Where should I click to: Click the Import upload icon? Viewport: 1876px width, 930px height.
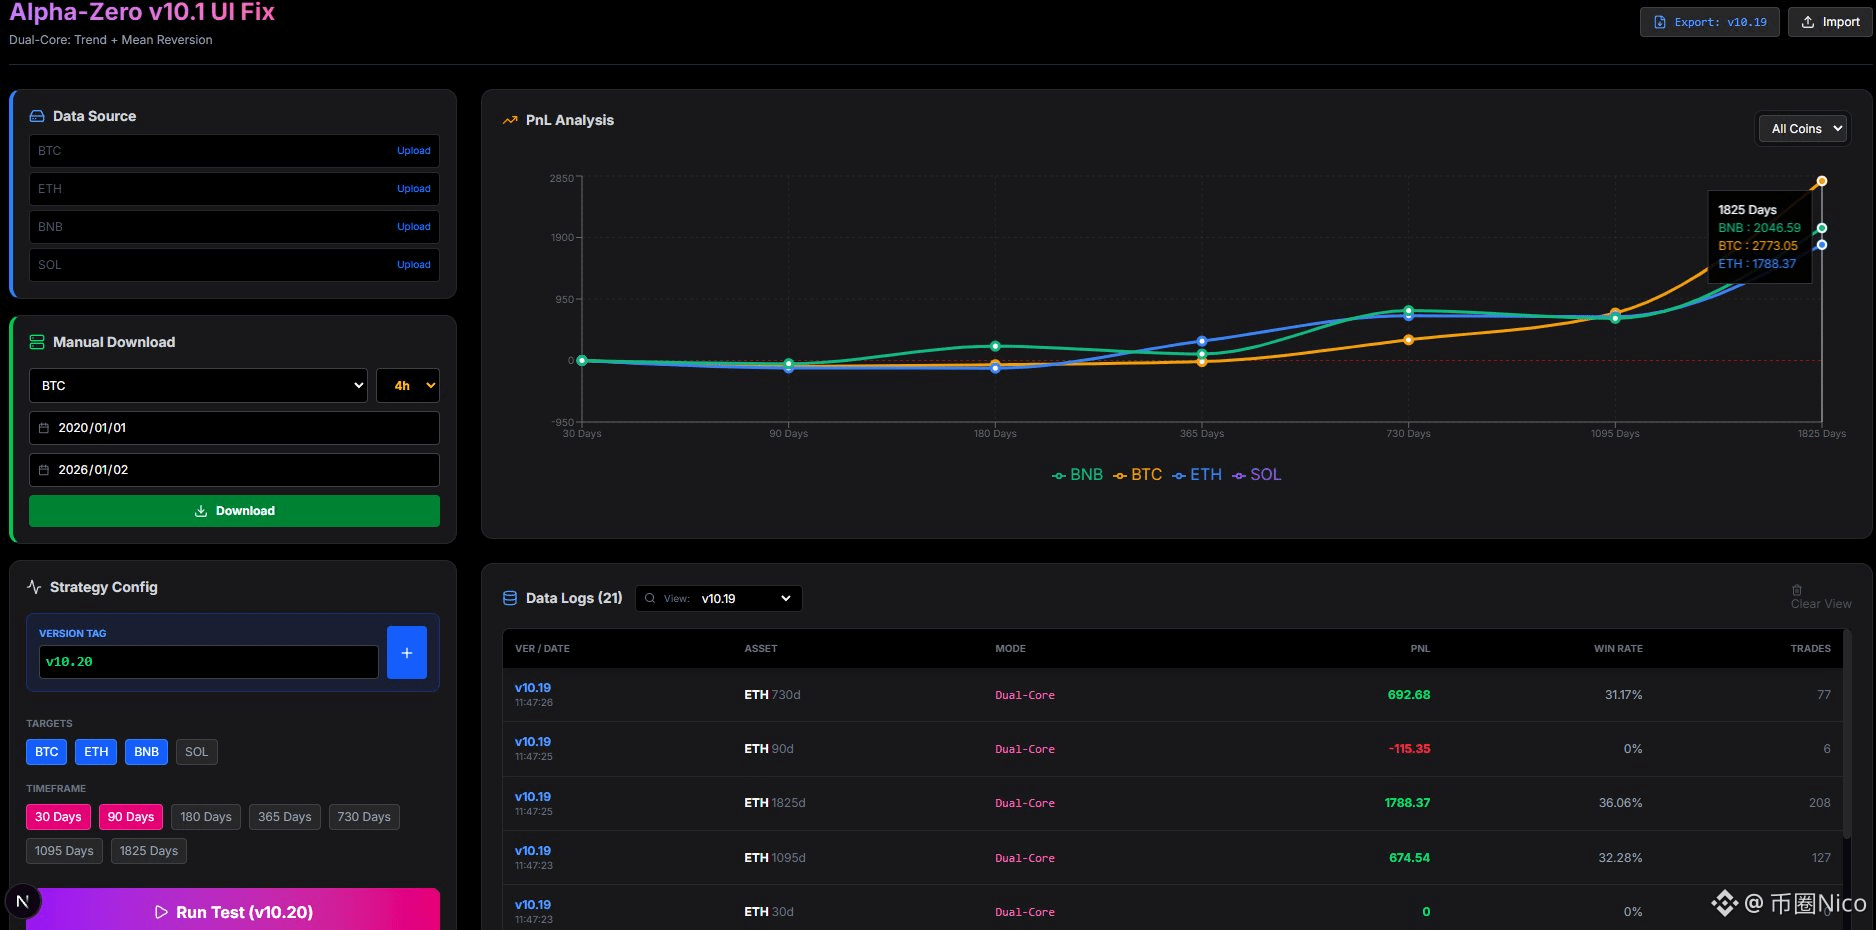pyautogui.click(x=1808, y=22)
